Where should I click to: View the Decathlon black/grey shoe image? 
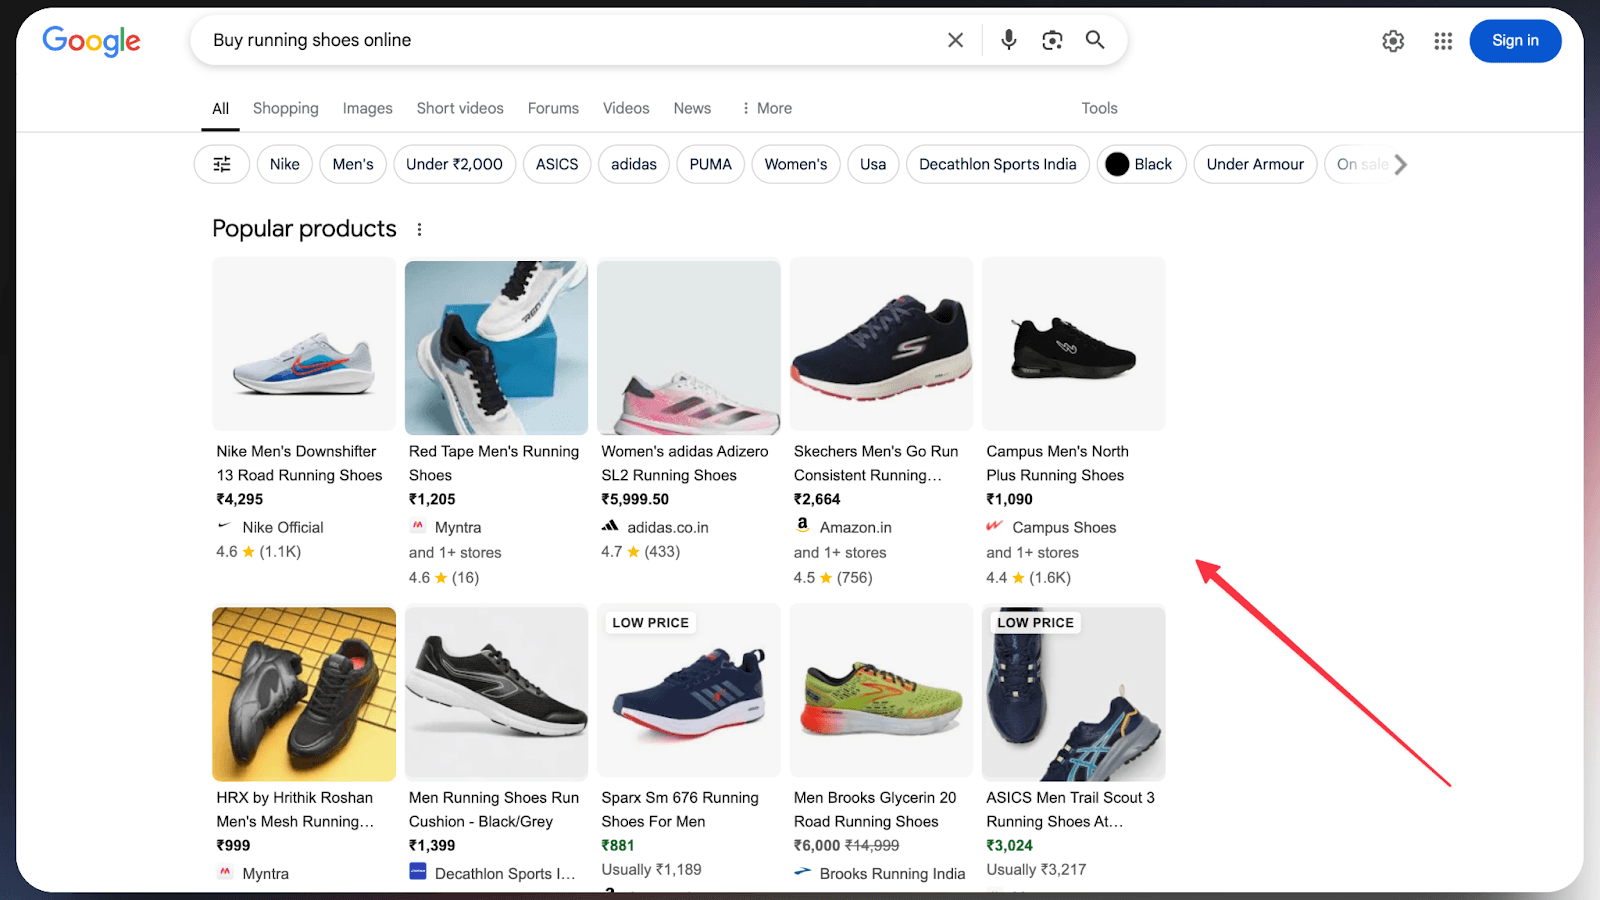(x=497, y=692)
